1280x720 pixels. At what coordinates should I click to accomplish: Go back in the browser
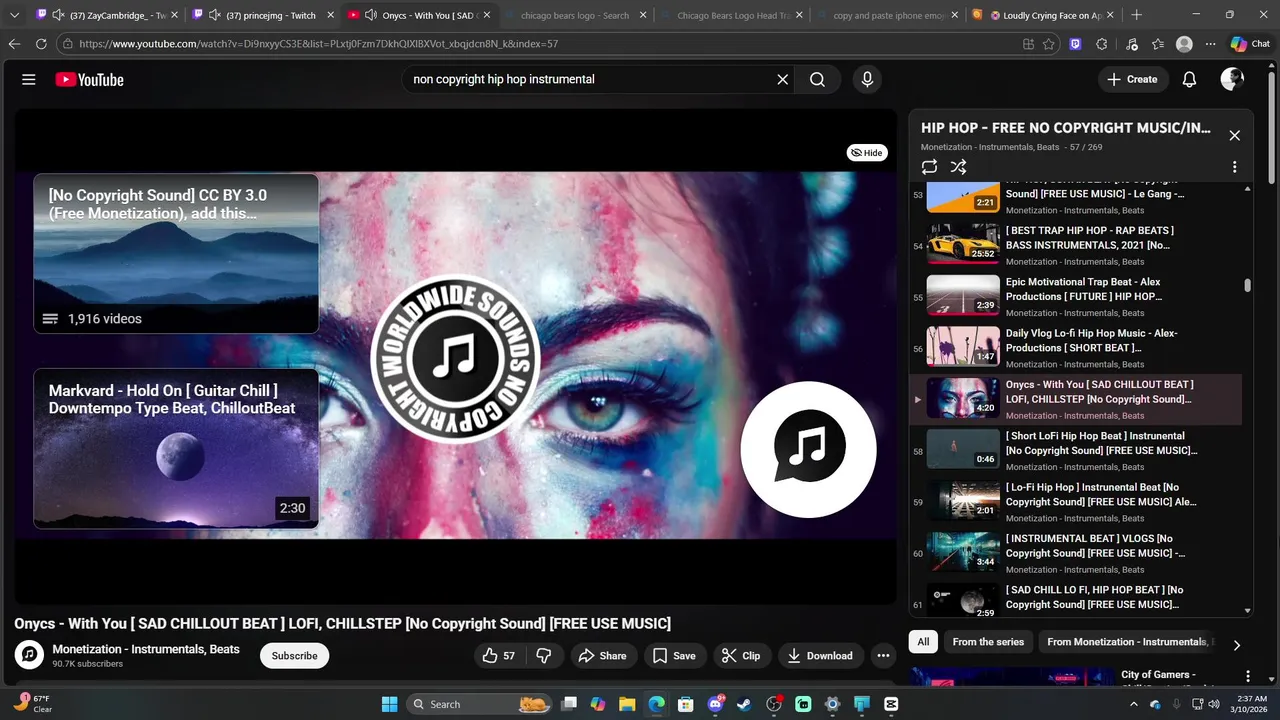[x=14, y=44]
